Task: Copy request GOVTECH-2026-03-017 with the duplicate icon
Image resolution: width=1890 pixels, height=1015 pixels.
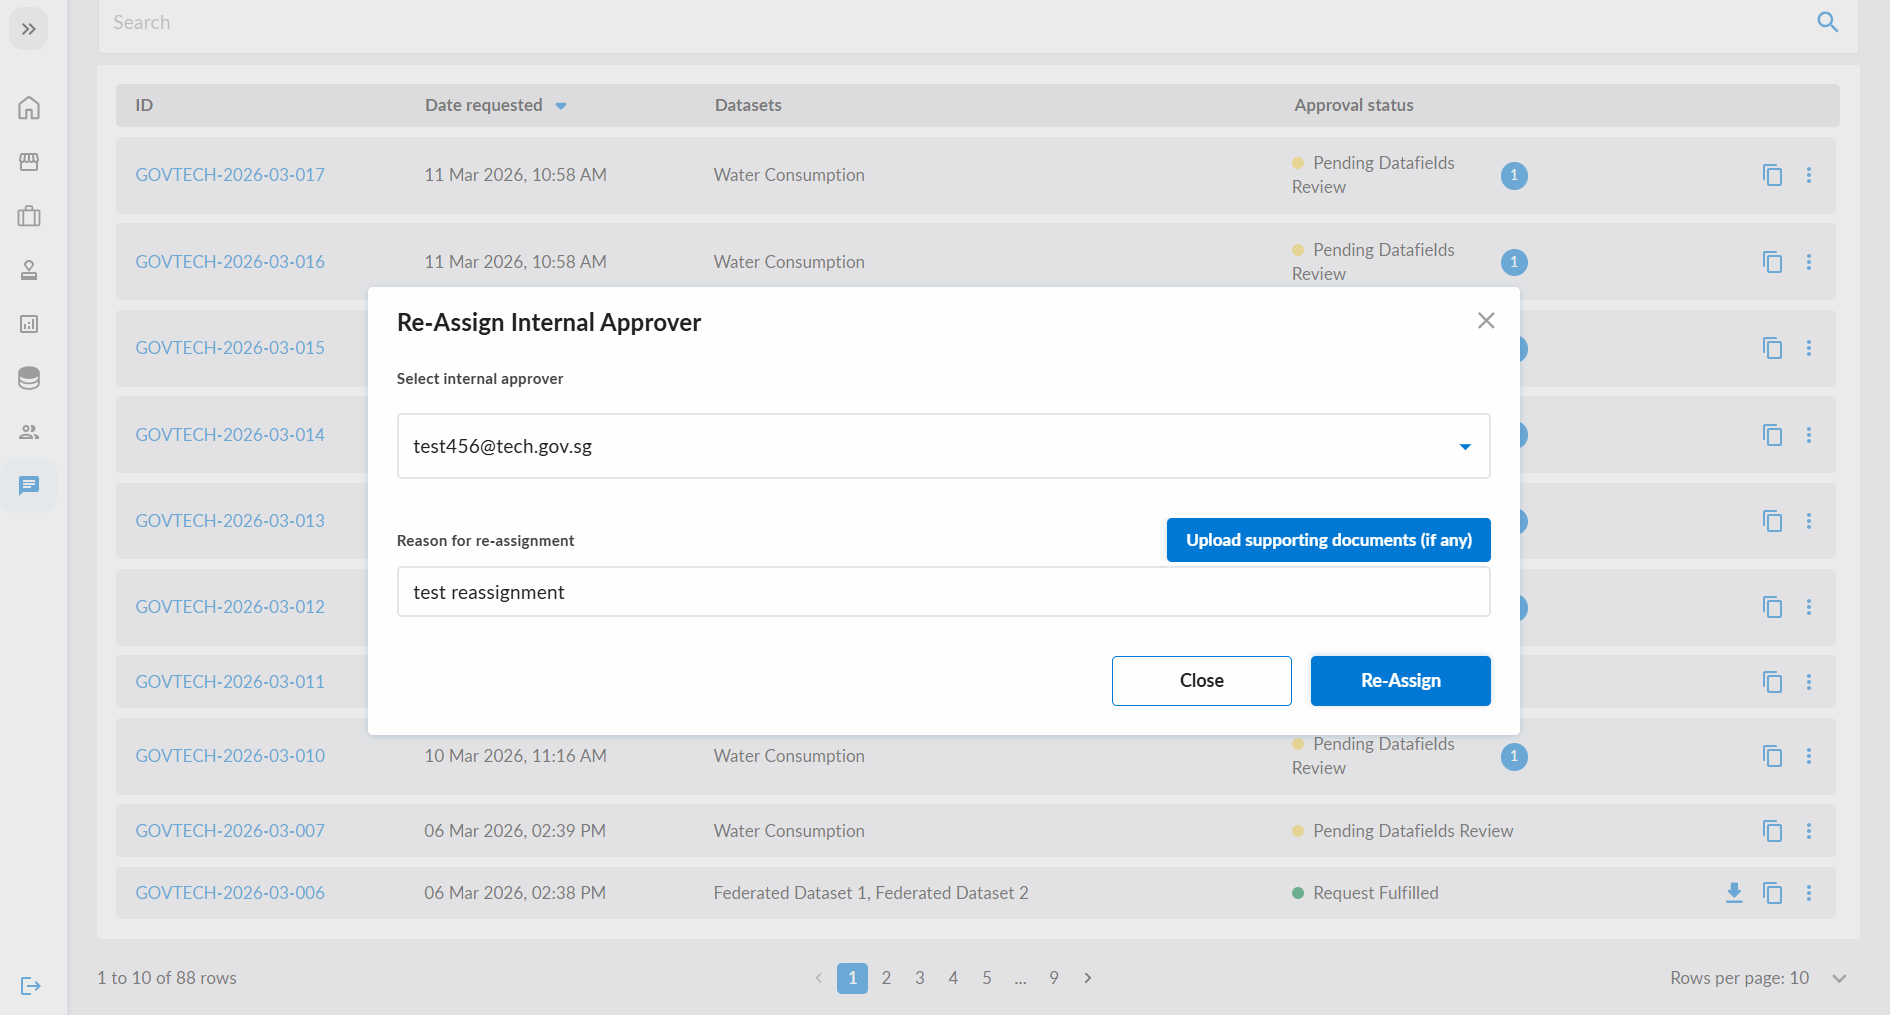Action: click(1772, 175)
